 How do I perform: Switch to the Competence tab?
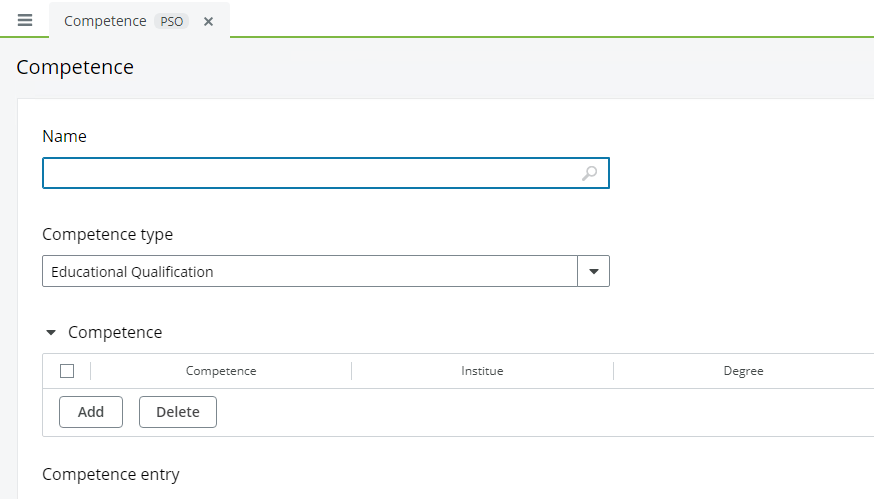[105, 21]
